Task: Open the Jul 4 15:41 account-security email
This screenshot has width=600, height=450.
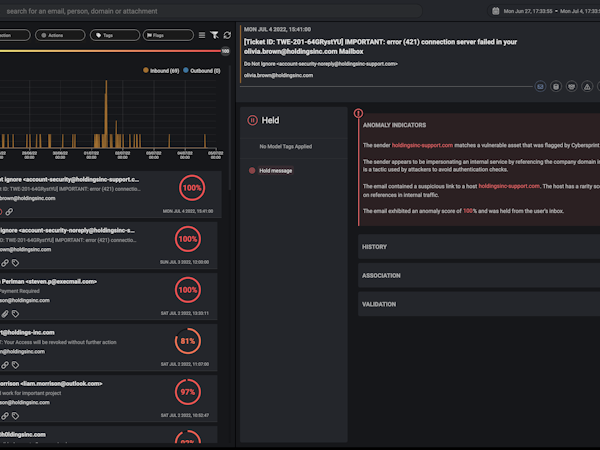Action: (111, 194)
